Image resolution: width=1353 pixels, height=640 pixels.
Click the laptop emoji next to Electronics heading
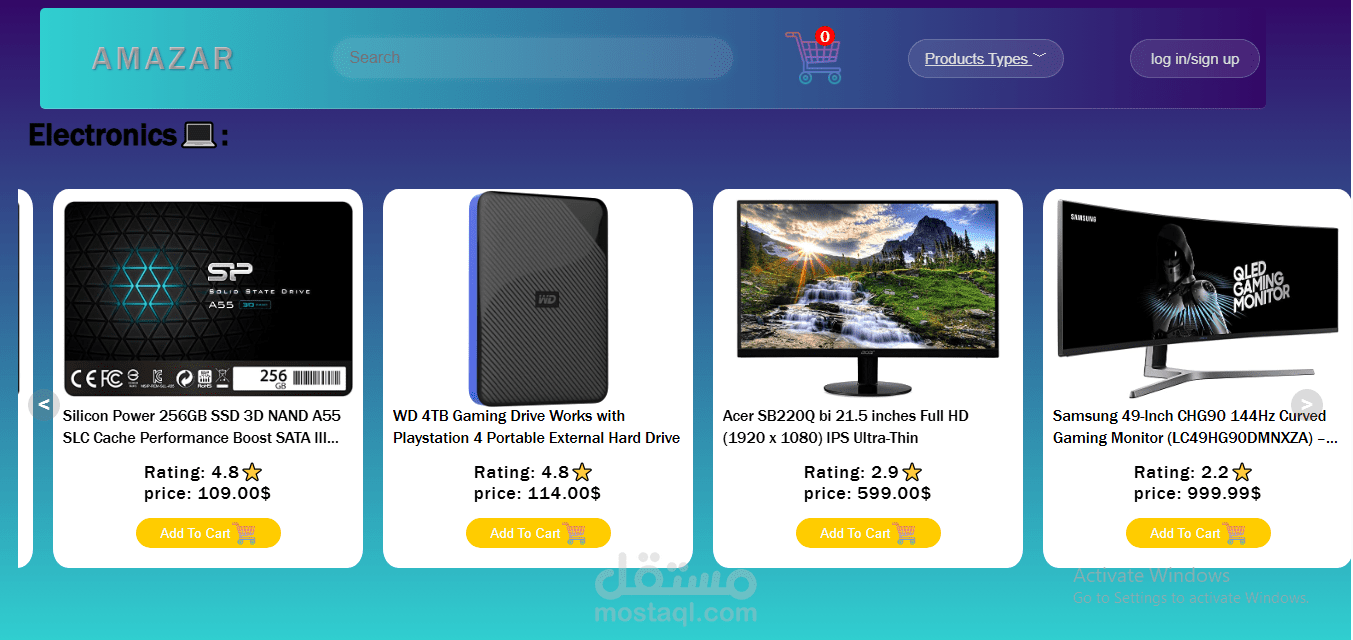(199, 135)
